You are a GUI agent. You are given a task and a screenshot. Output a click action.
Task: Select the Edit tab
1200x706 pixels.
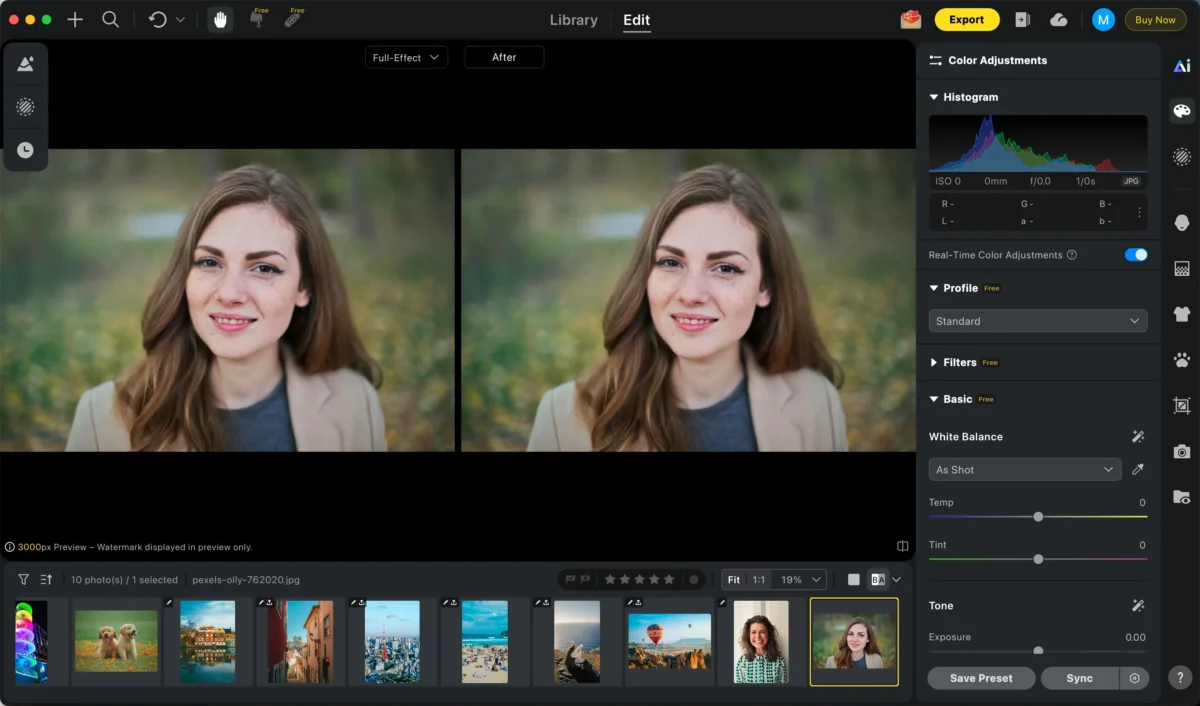636,20
